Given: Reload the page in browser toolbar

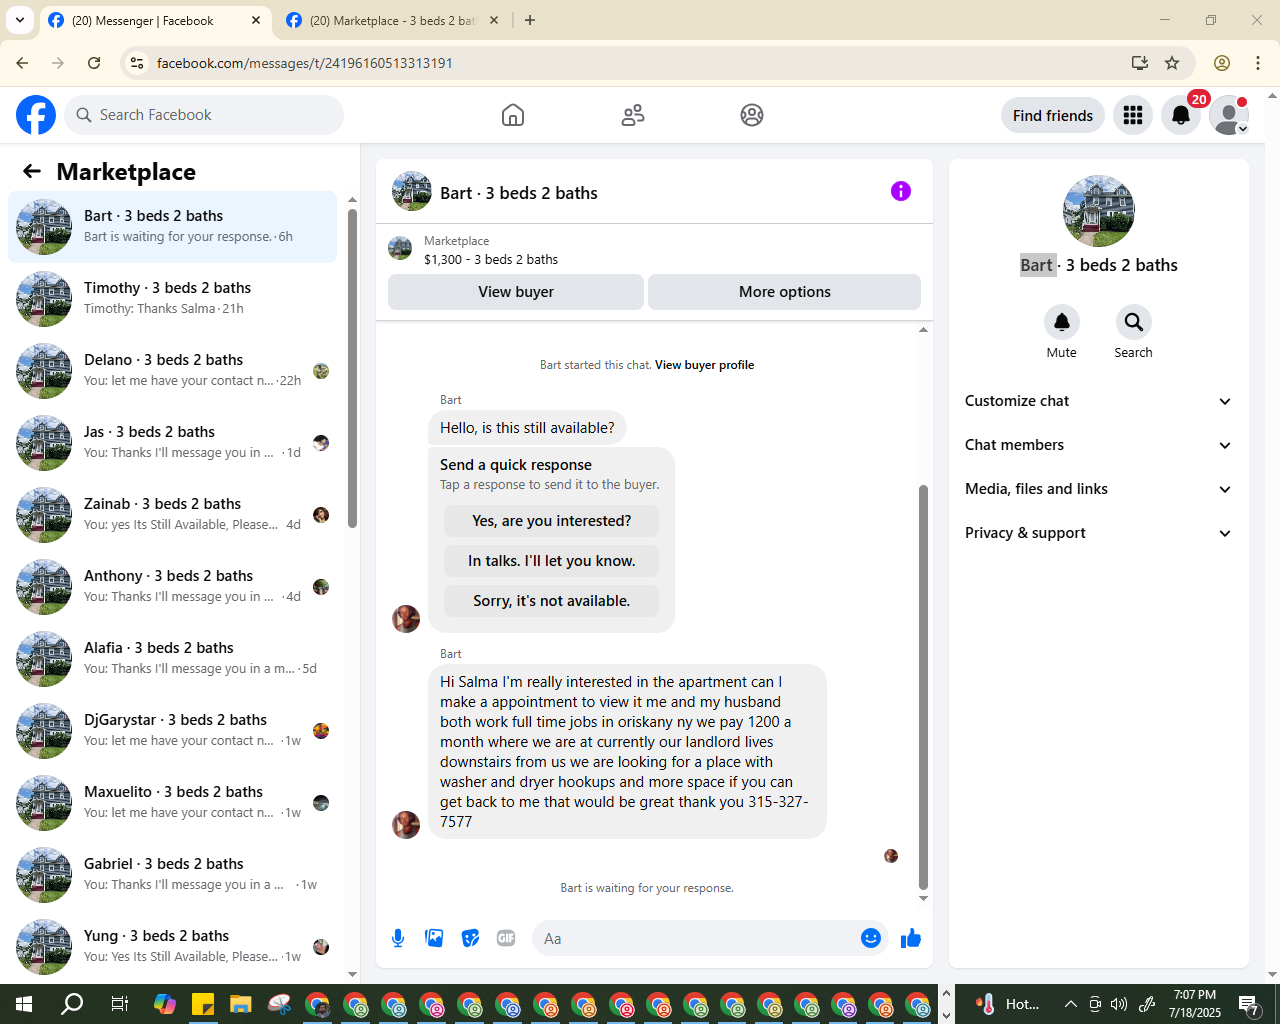Looking at the screenshot, I should click(x=94, y=63).
